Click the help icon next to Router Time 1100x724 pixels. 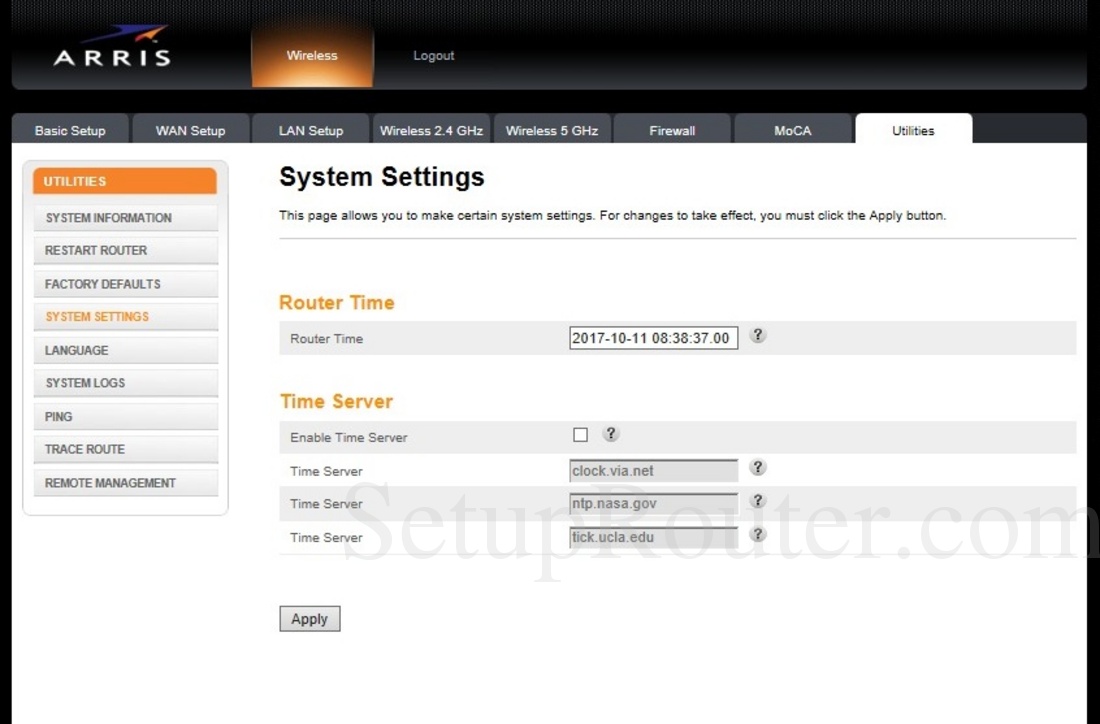coord(757,336)
